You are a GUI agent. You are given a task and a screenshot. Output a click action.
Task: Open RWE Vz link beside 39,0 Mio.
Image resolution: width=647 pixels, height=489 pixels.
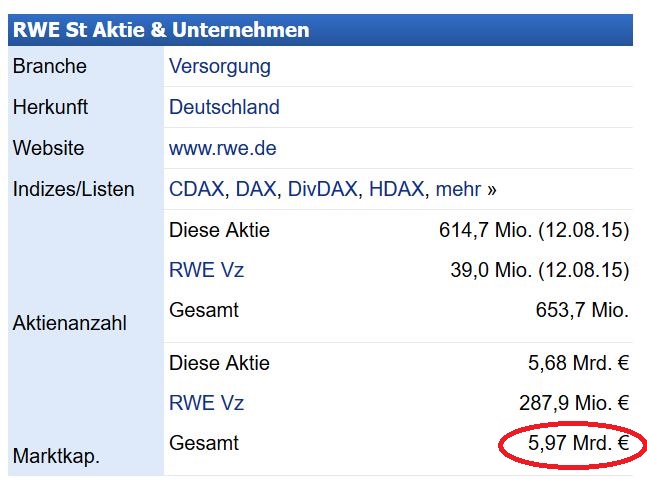(x=206, y=270)
